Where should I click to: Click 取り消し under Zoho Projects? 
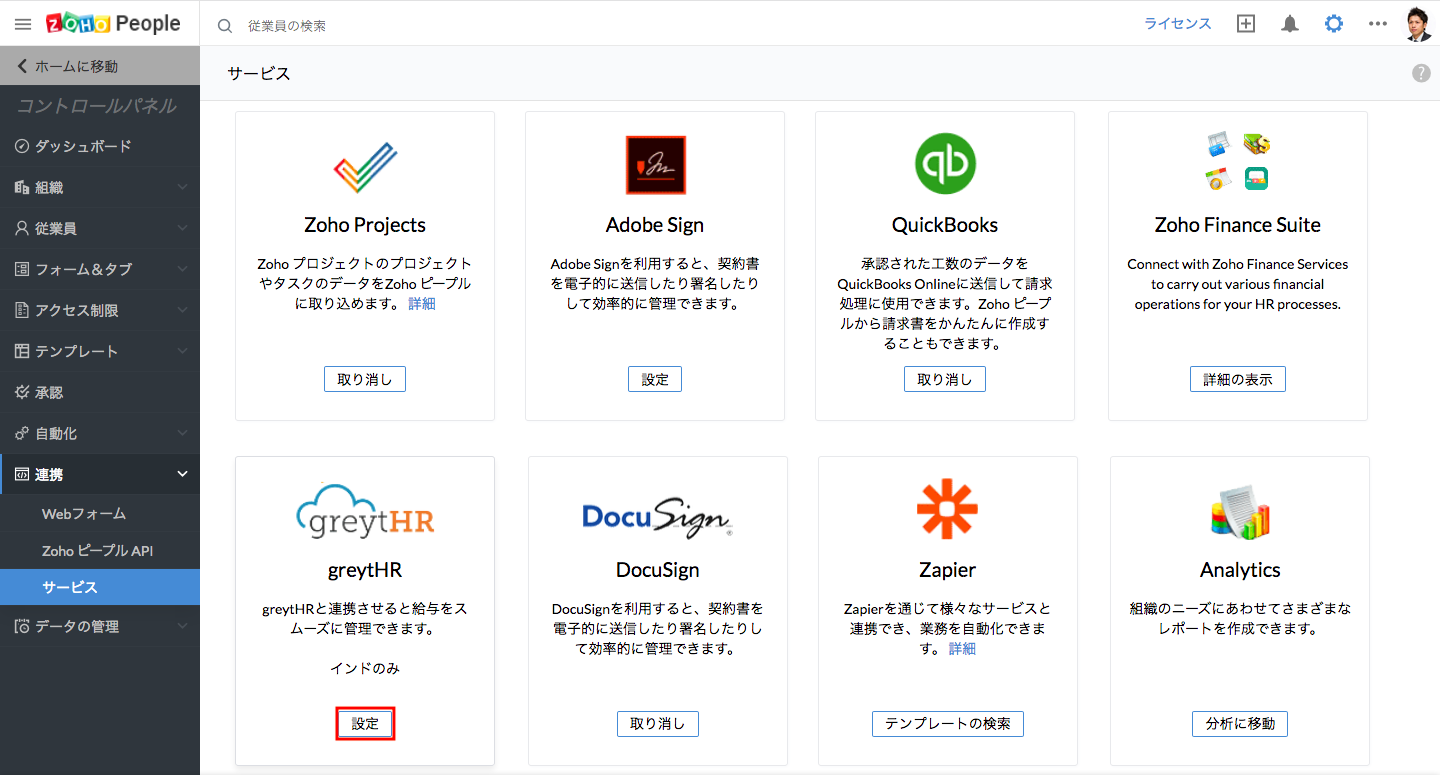[x=365, y=379]
